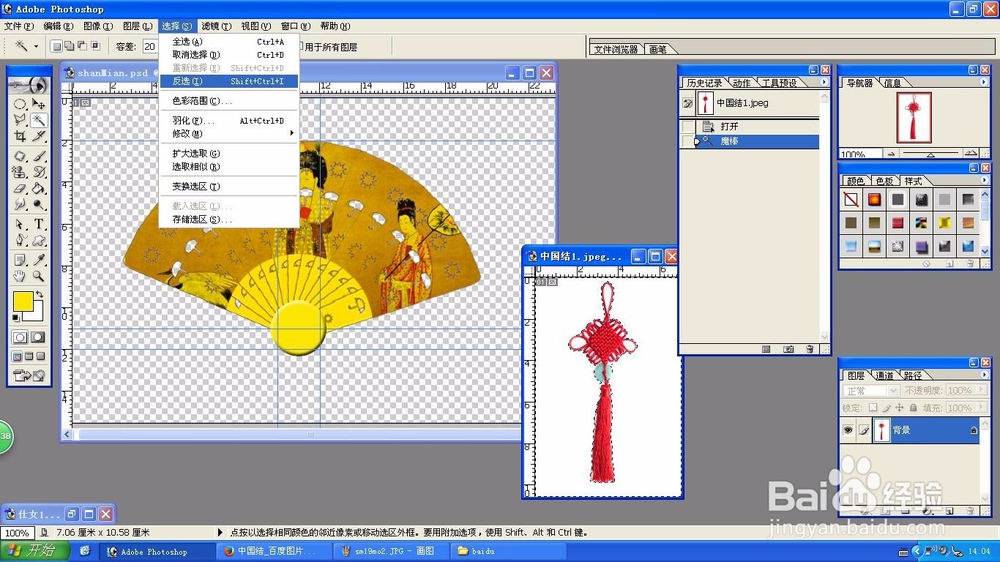Screen dimensions: 1000x562
Task: Select the Zoom tool
Action: 39,276
